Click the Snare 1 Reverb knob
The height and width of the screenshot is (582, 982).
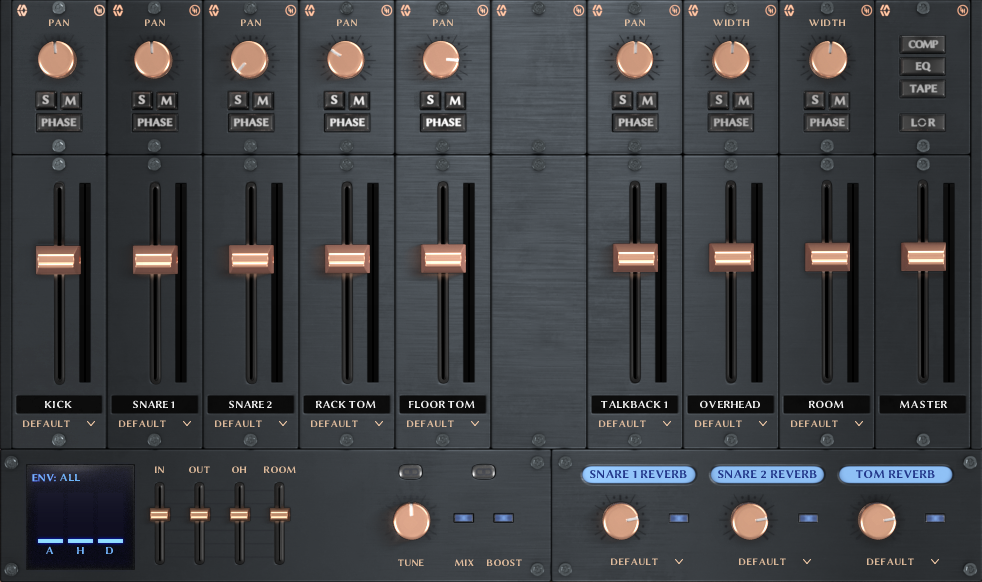click(620, 521)
